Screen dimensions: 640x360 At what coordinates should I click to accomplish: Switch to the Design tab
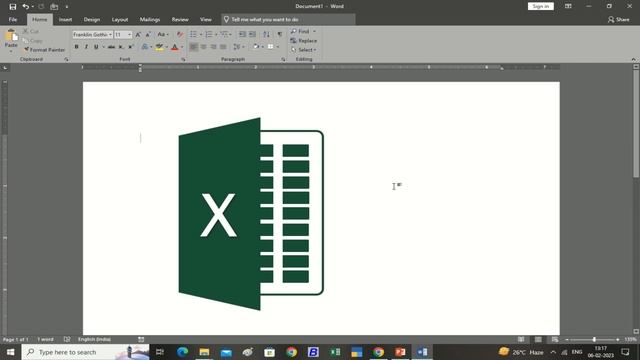click(x=92, y=20)
